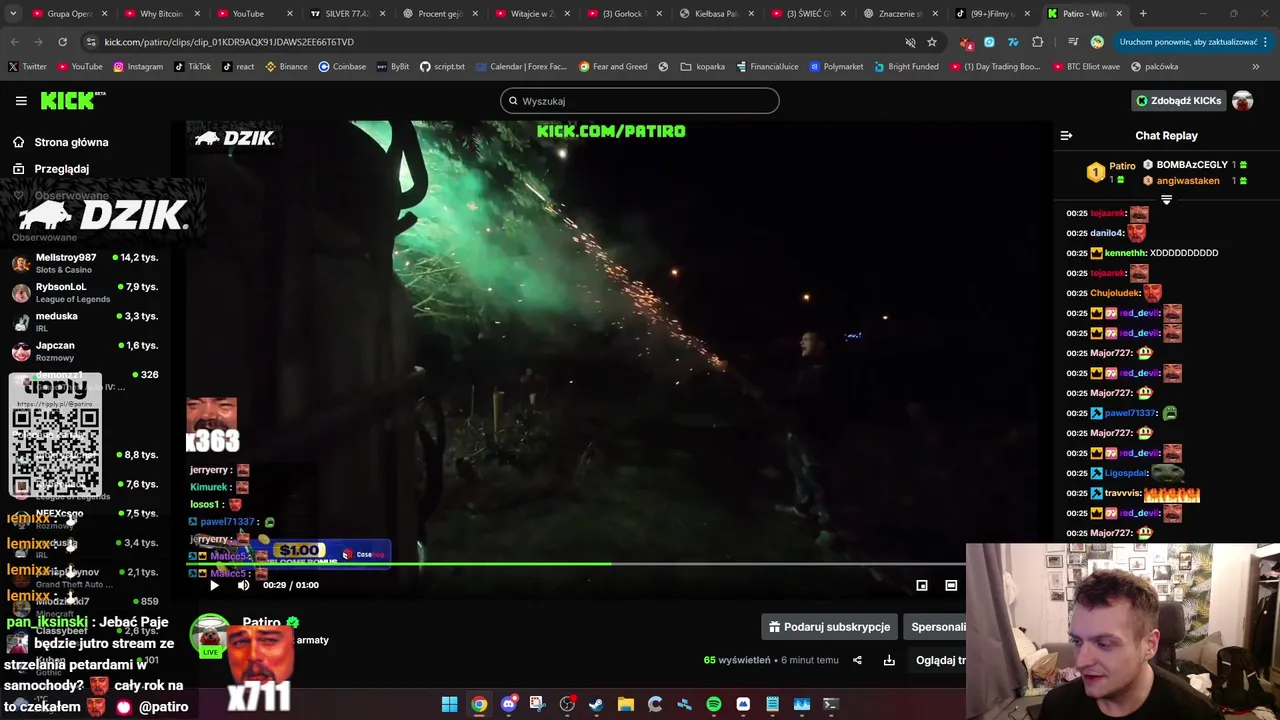Viewport: 1280px width, 720px height.
Task: Click Ligospdal username in chat
Action: 1126,473
